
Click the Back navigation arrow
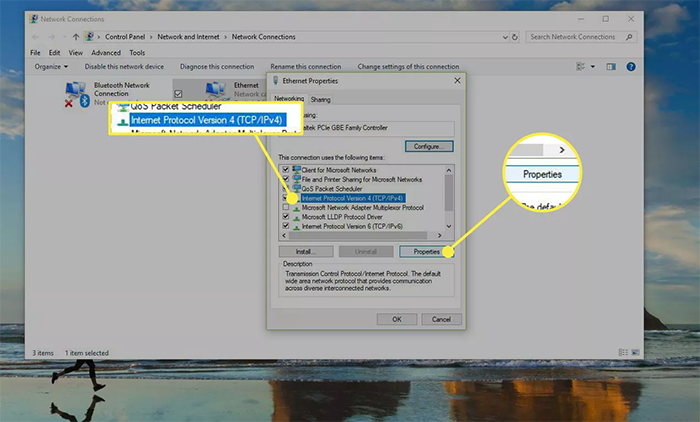(35, 37)
